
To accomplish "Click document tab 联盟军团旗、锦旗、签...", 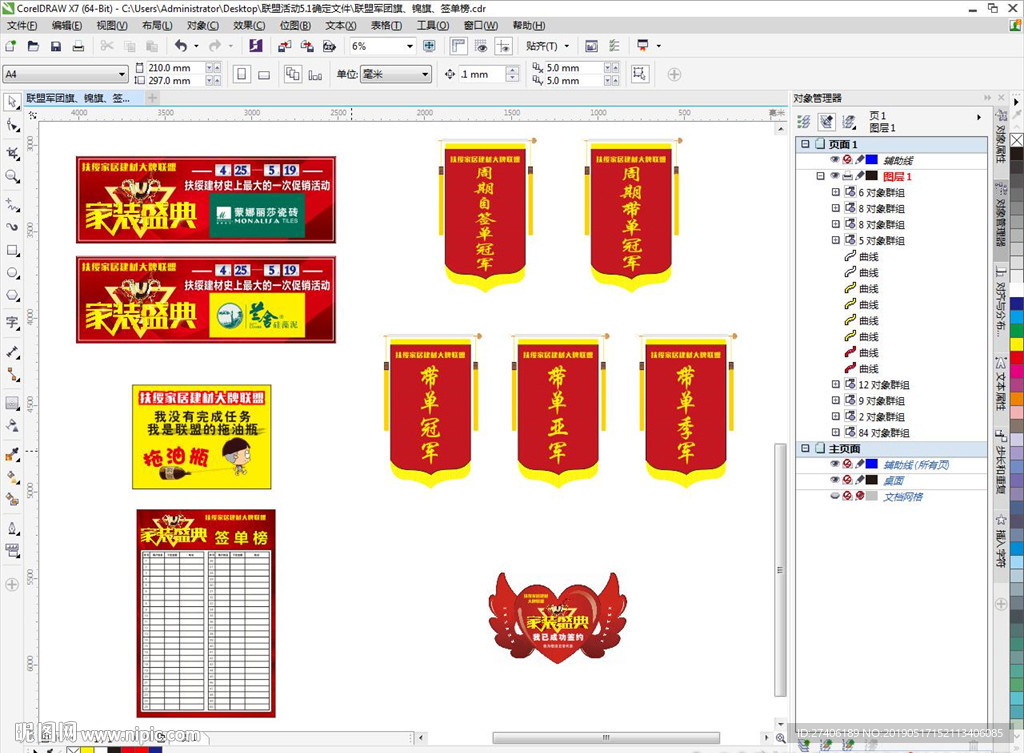I will pyautogui.click(x=78, y=98).
